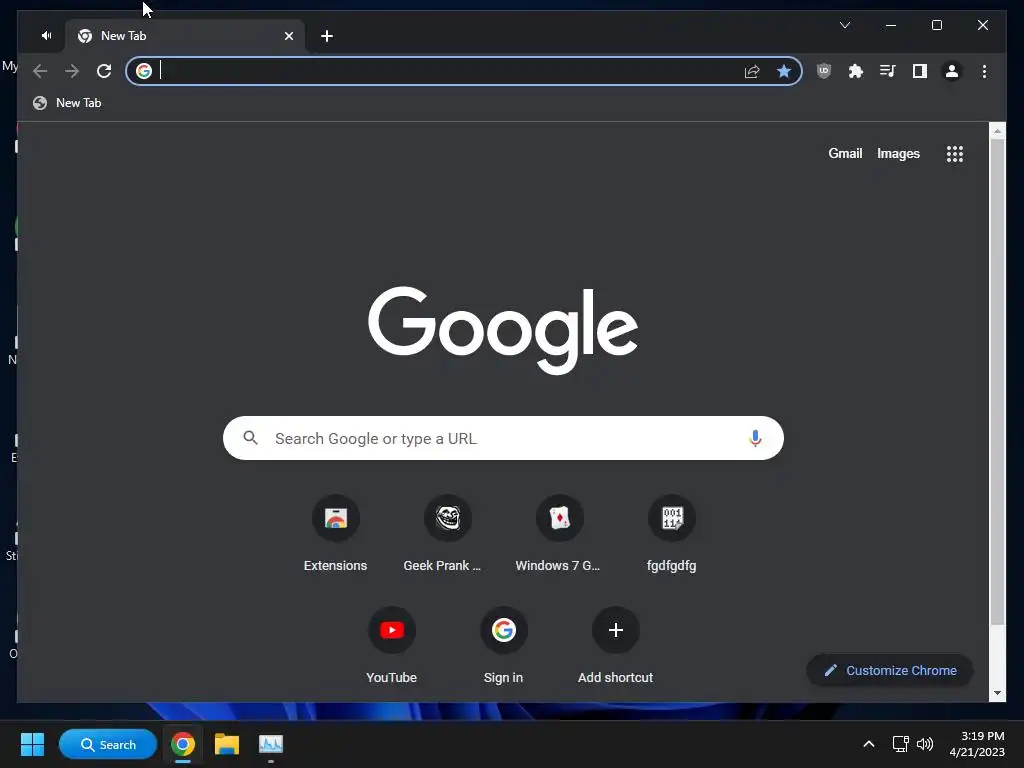
Task: Go back with the Chrome back arrow
Action: [x=40, y=71]
